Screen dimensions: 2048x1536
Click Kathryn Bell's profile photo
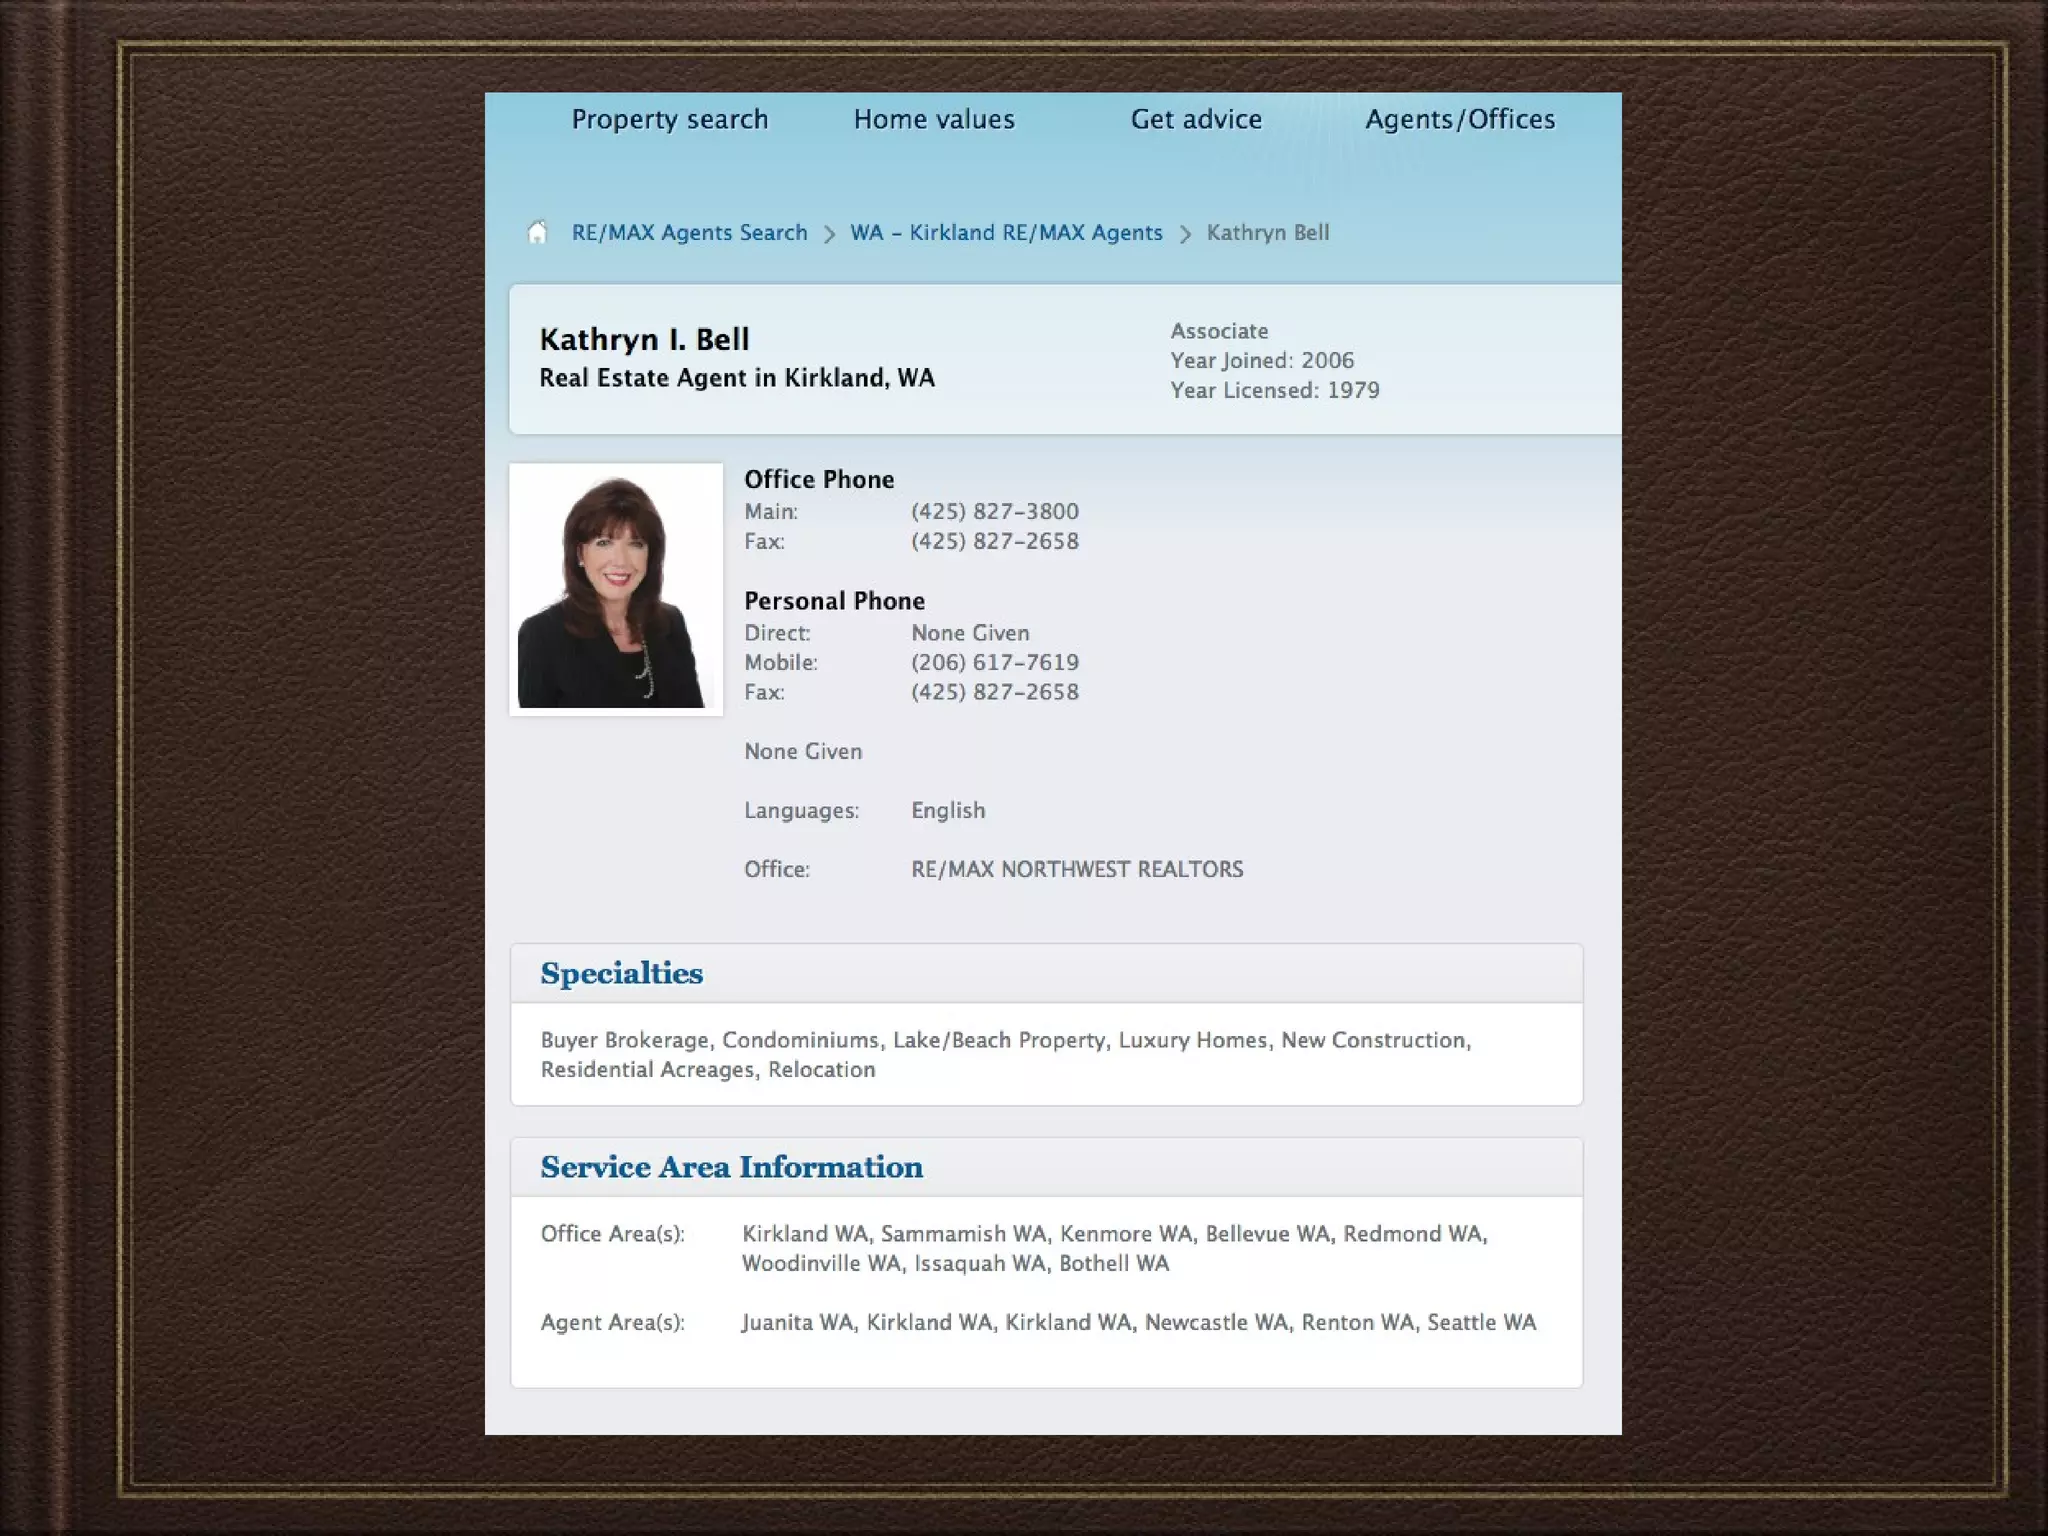point(616,589)
